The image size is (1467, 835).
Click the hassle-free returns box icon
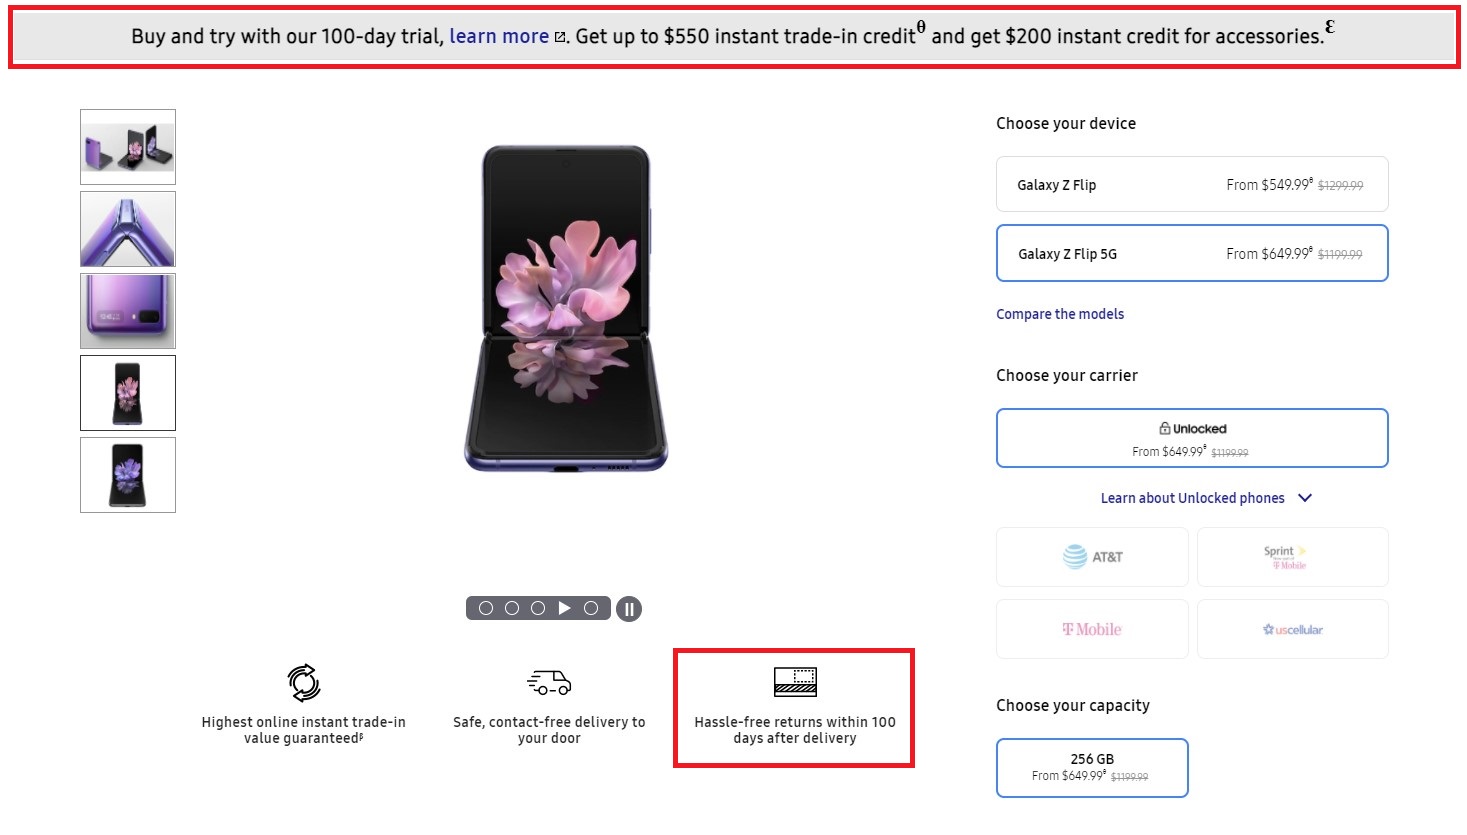[795, 682]
